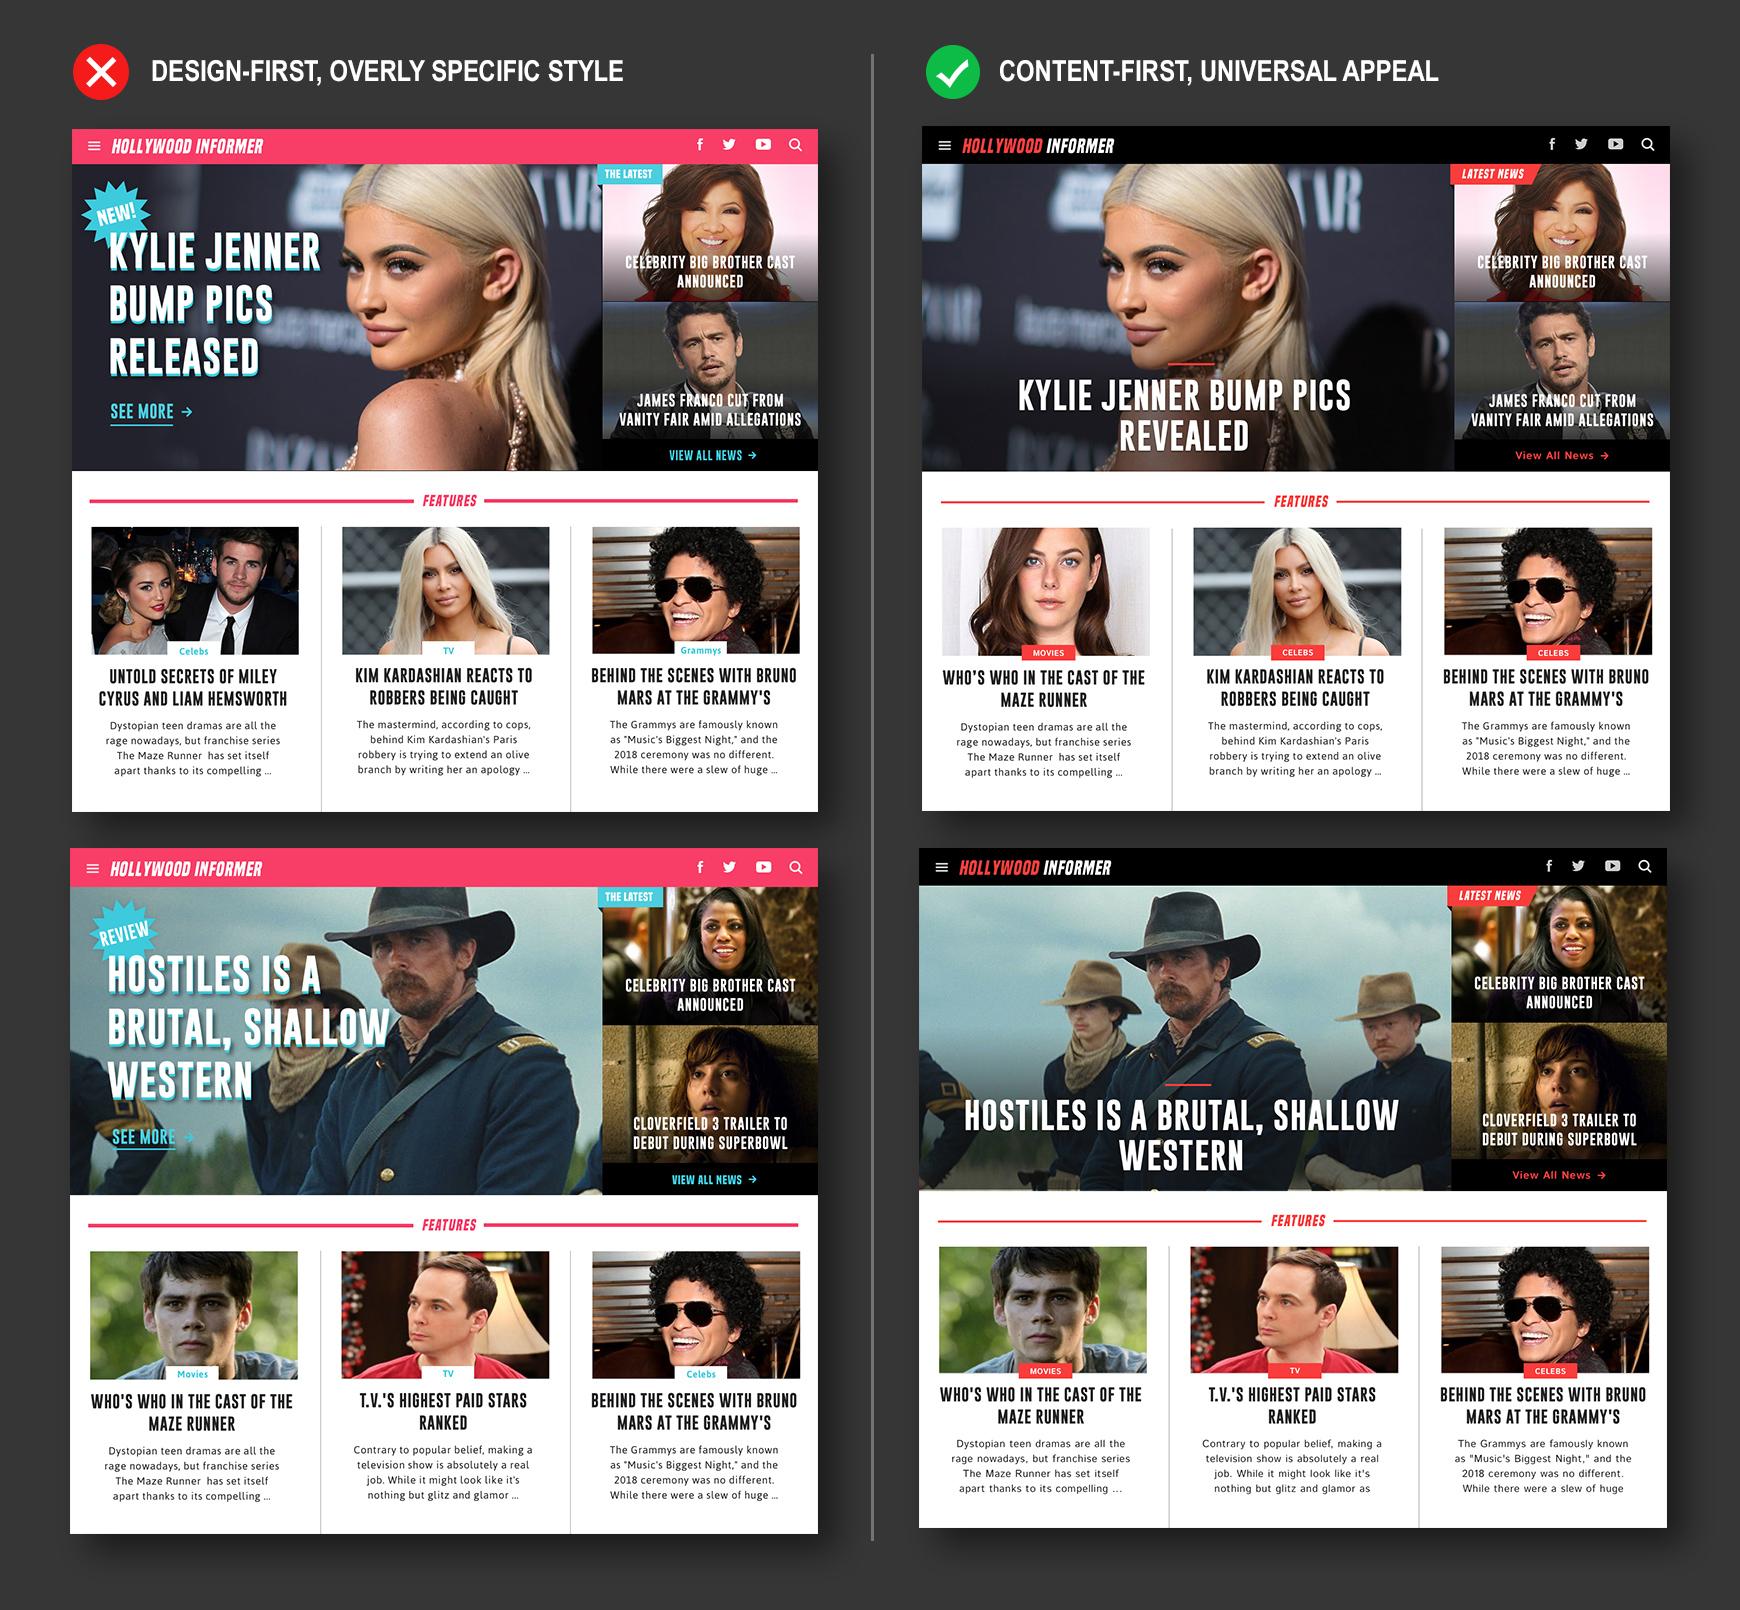The height and width of the screenshot is (1610, 1740).
Task: Open search in the pink header
Action: coord(796,146)
